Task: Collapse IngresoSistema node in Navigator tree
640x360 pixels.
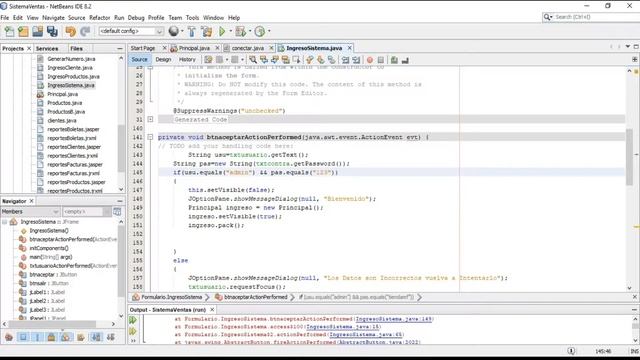Action: pyautogui.click(x=4, y=222)
